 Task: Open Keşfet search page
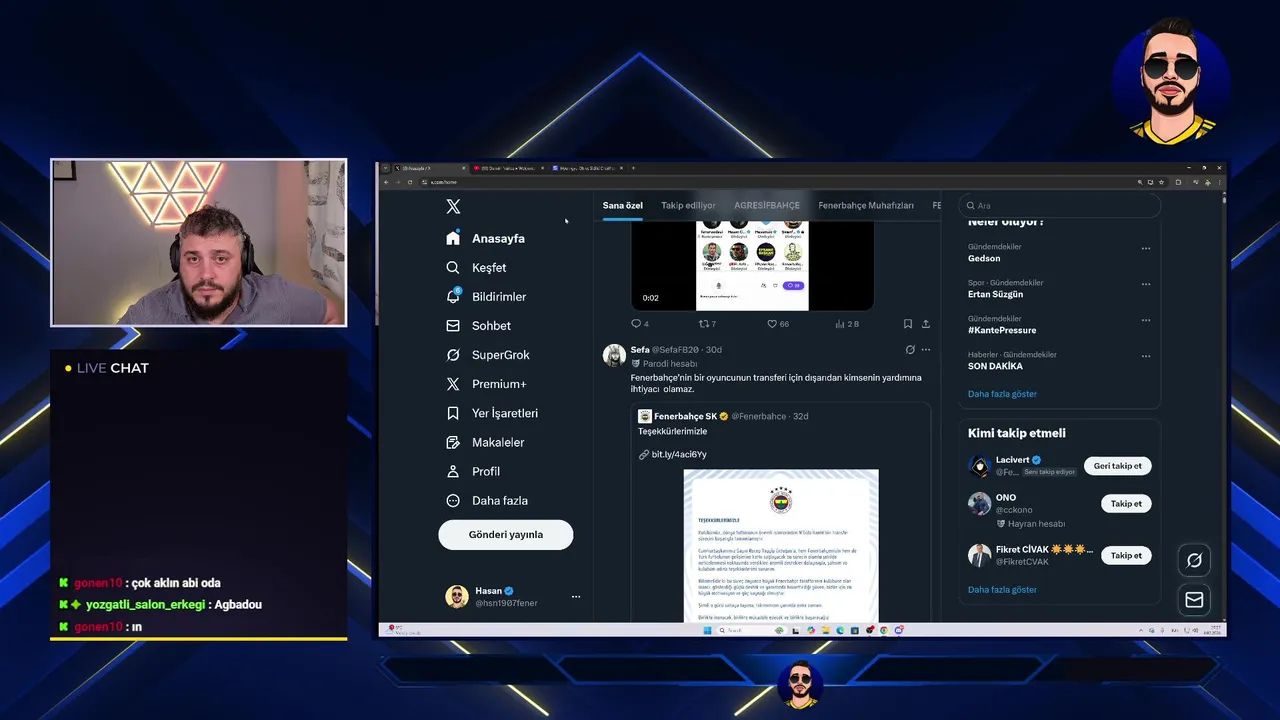(476, 267)
